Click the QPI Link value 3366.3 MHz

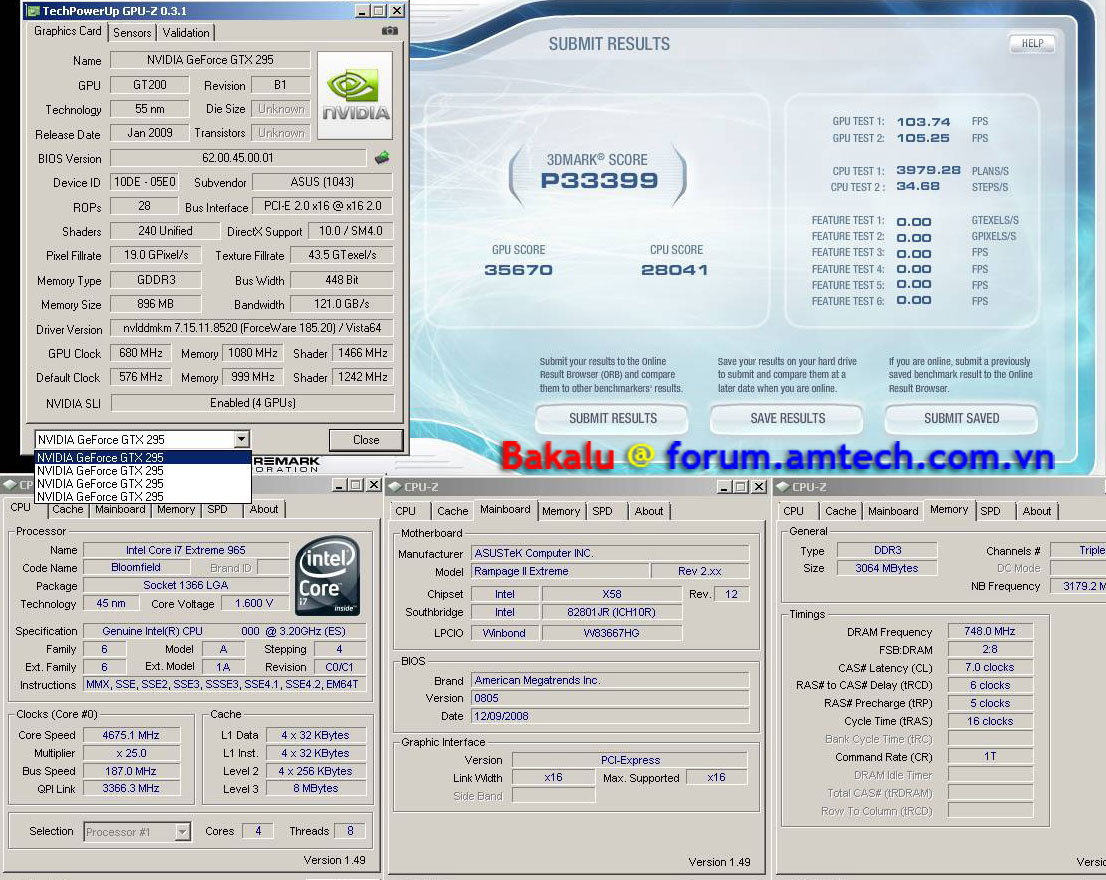(x=131, y=788)
